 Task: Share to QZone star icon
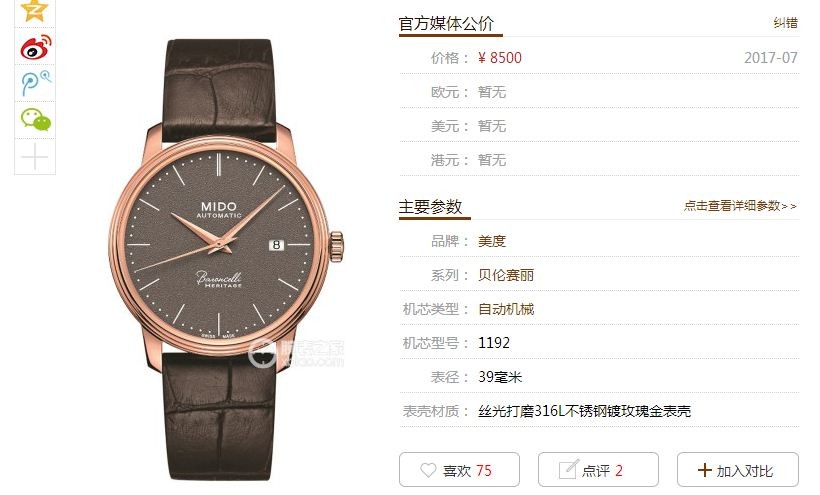(35, 10)
